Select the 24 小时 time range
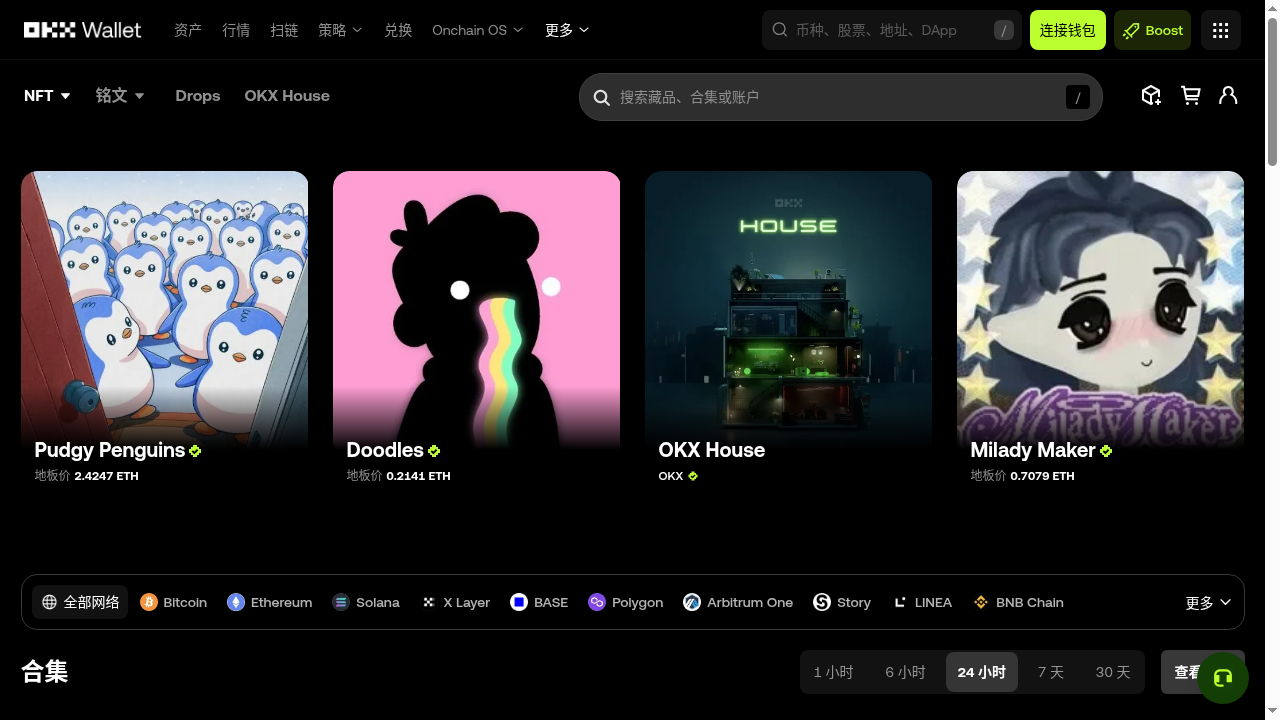The image size is (1280, 720). click(x=982, y=672)
